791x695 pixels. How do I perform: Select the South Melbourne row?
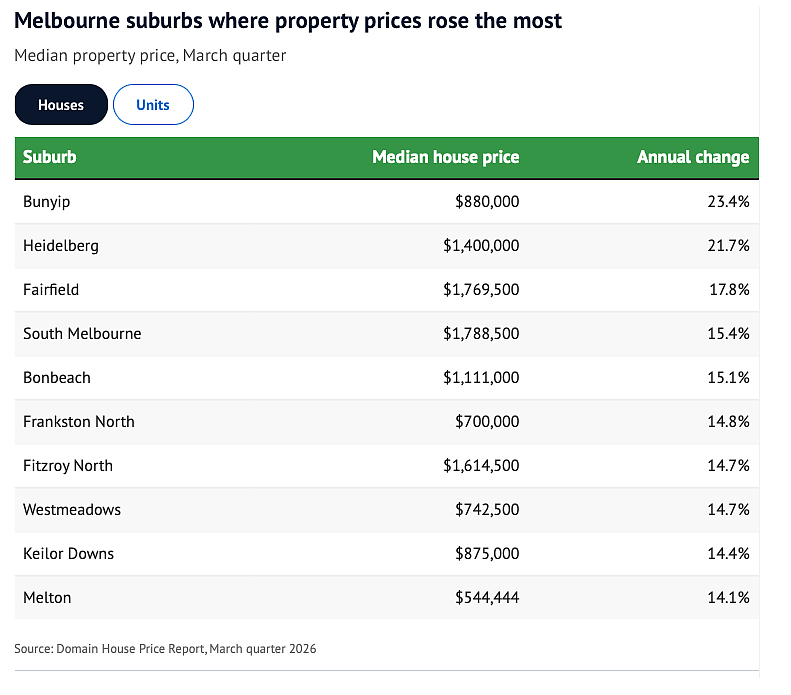tap(387, 334)
